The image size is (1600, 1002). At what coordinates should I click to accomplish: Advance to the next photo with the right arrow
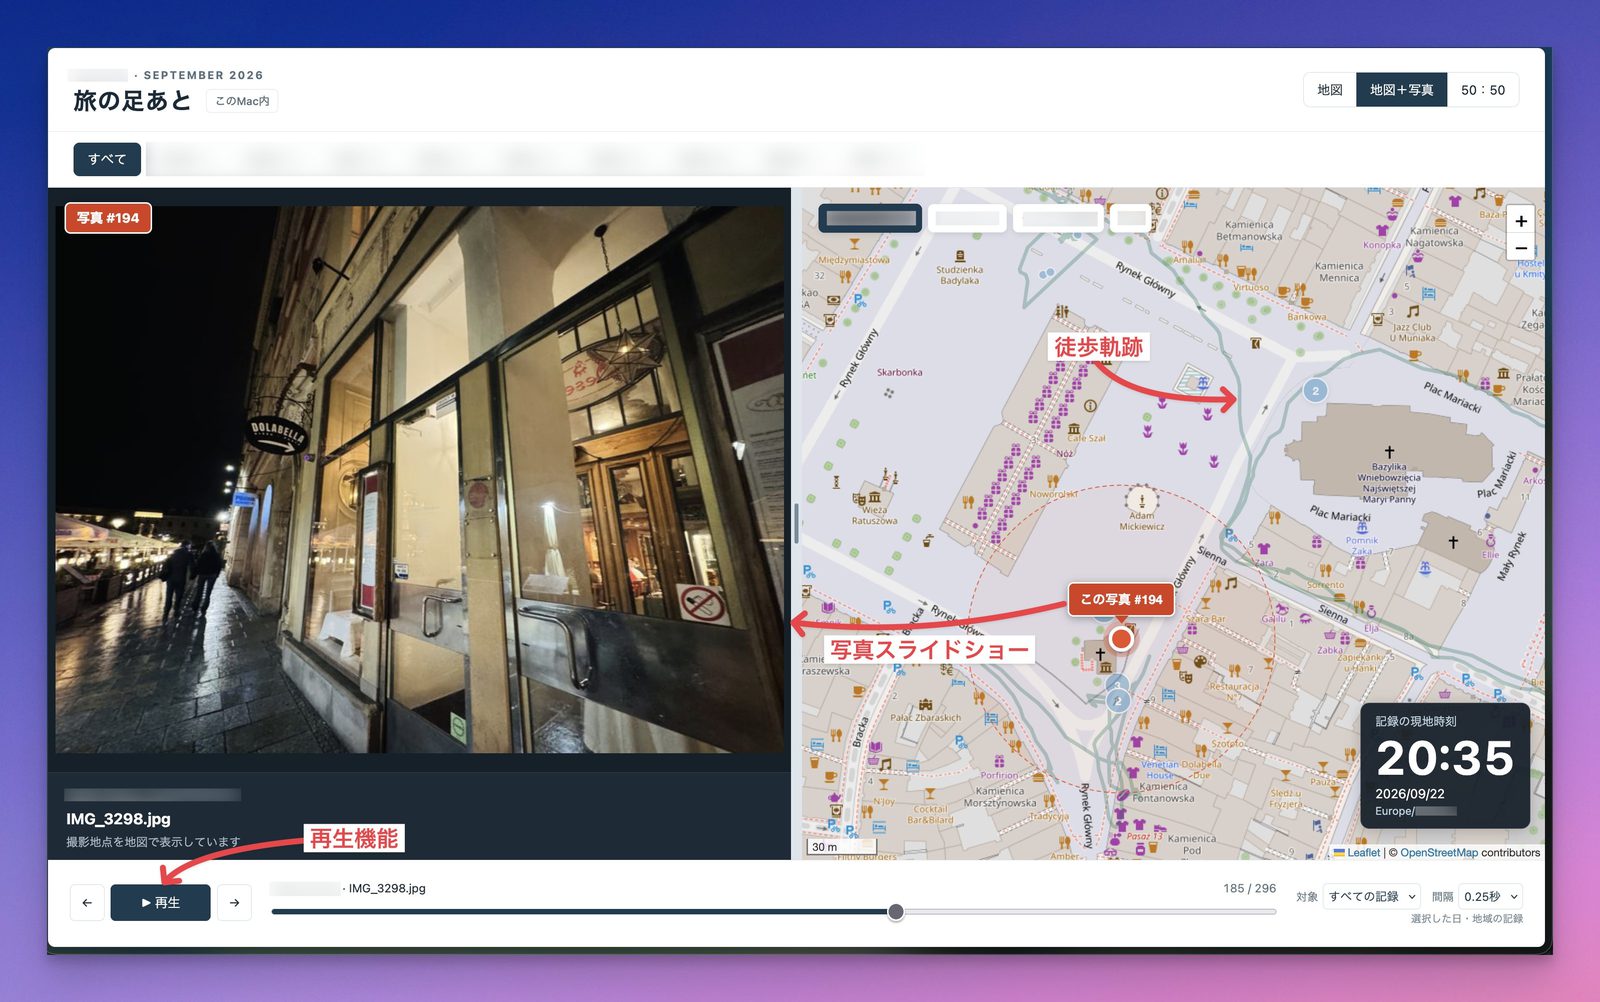(x=234, y=902)
